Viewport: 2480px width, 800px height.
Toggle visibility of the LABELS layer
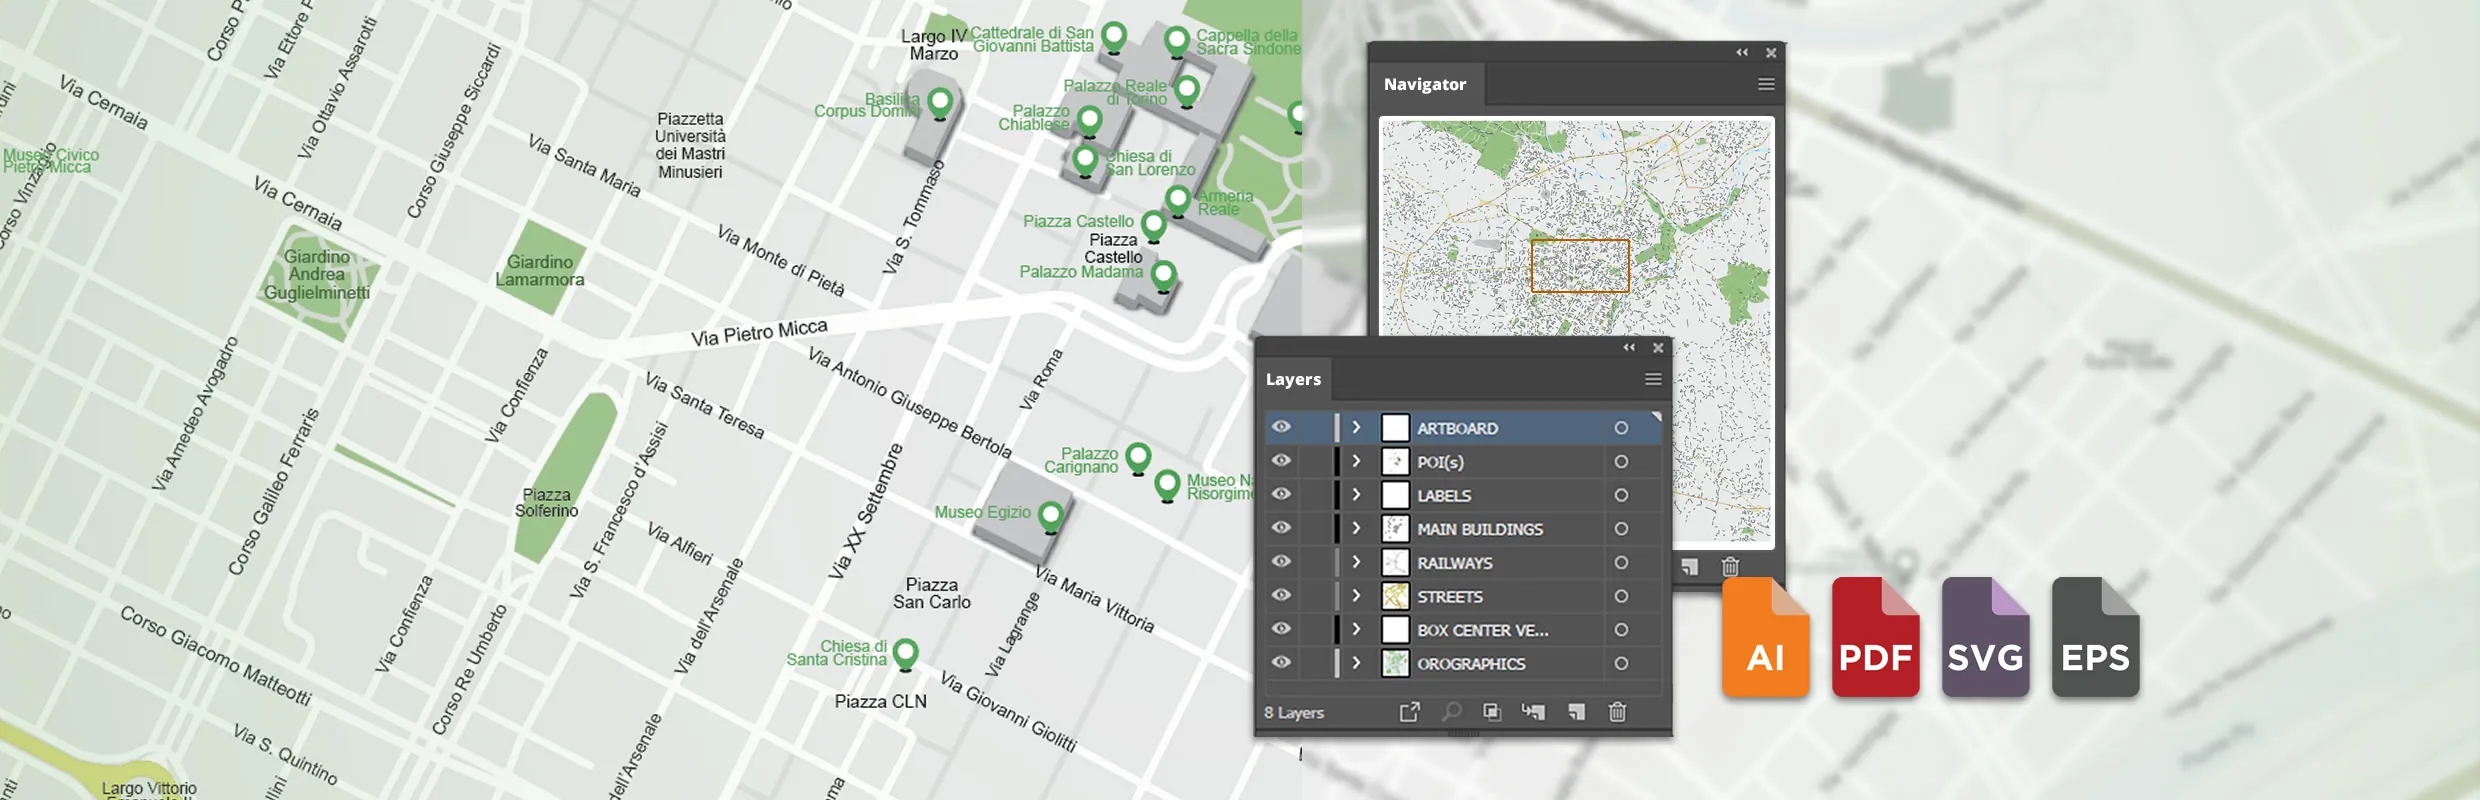click(1281, 494)
